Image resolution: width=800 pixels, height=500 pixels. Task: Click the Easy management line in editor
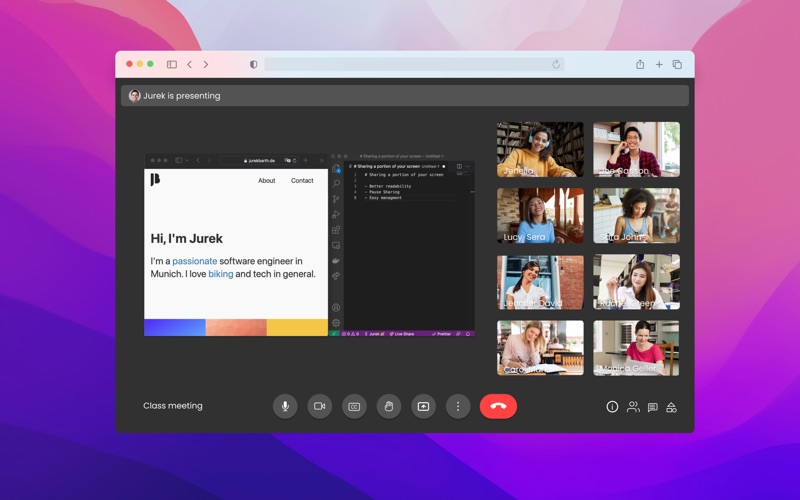pyautogui.click(x=383, y=197)
